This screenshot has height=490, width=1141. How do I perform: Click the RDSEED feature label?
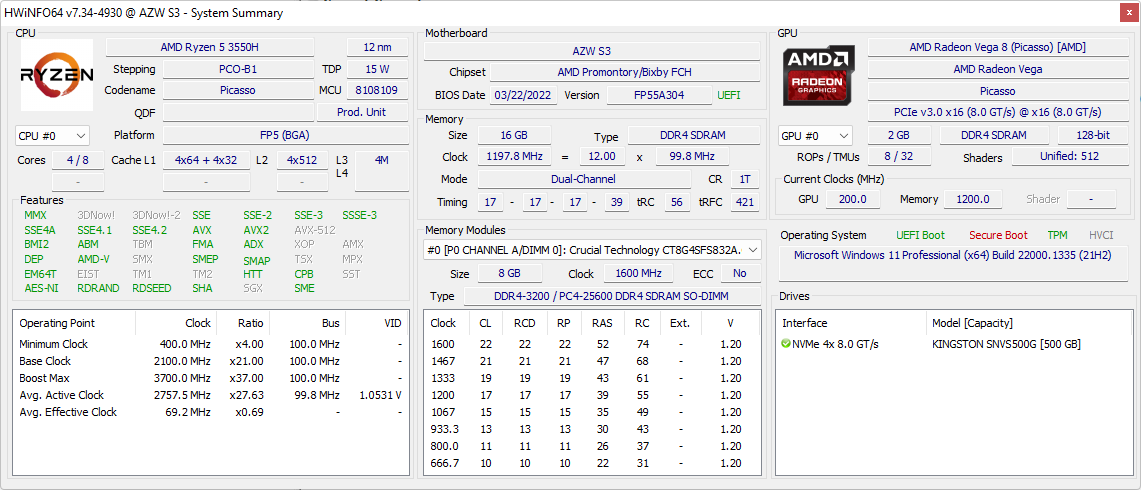click(152, 288)
